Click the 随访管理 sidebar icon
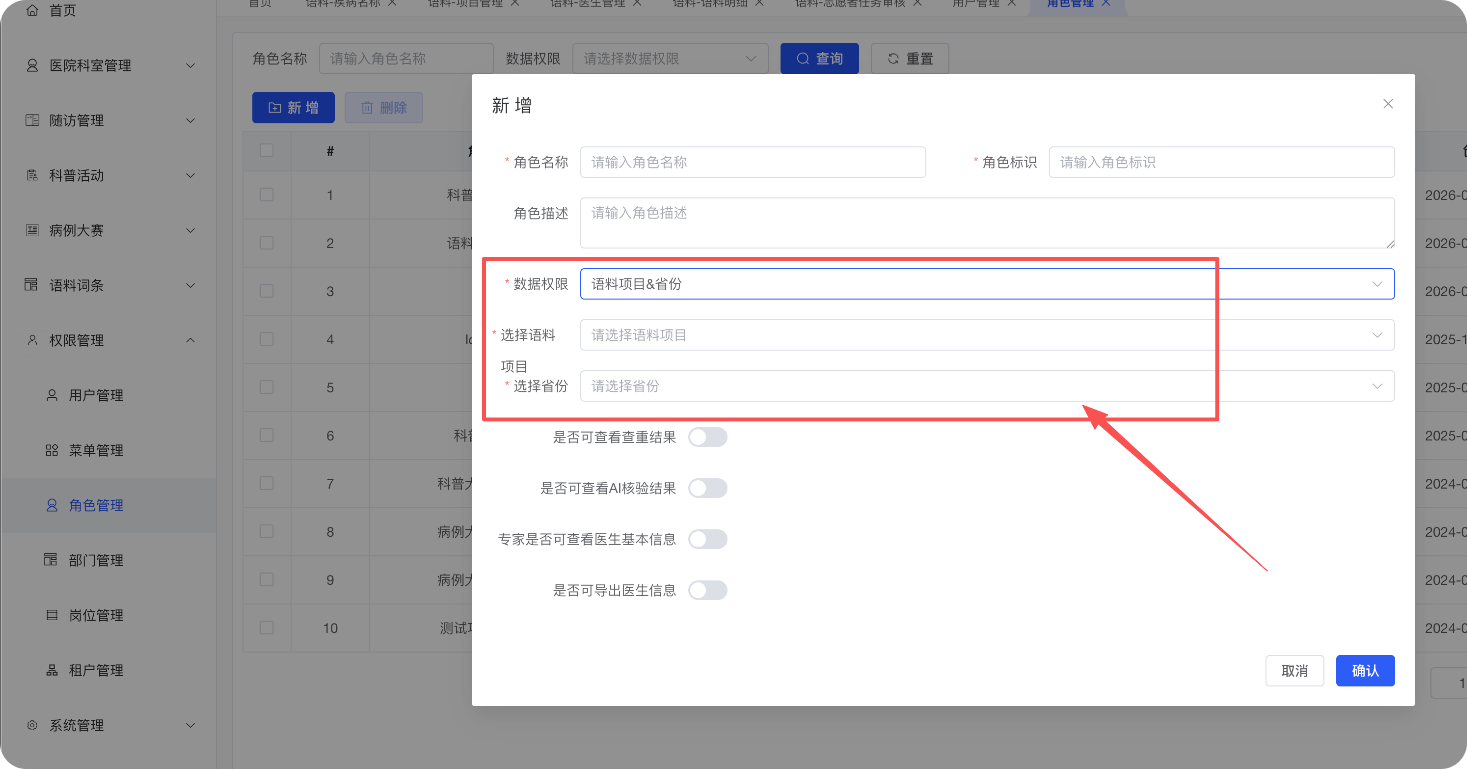 pos(31,120)
